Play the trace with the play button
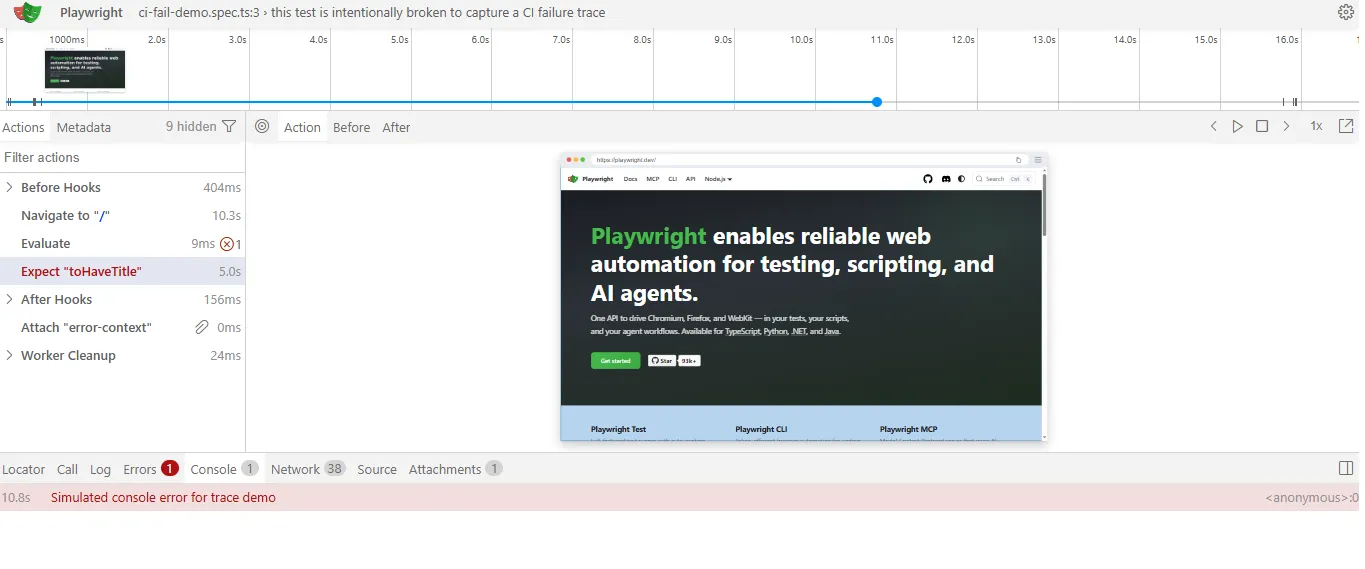Viewport: 1365px width, 569px height. click(x=1238, y=127)
